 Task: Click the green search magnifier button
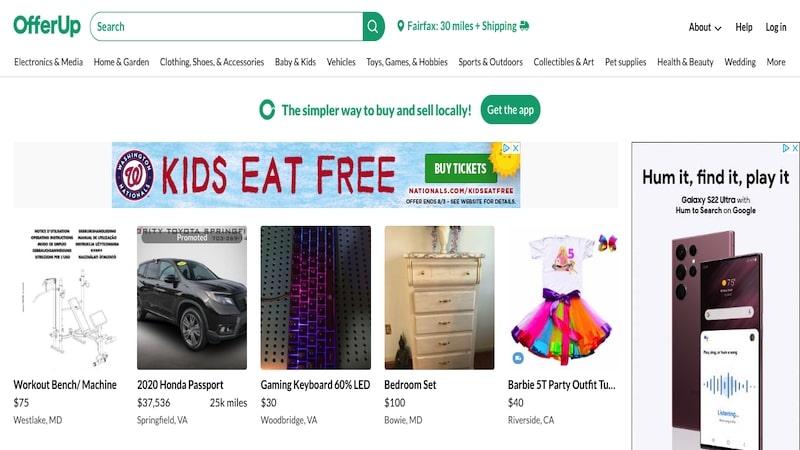pos(373,27)
